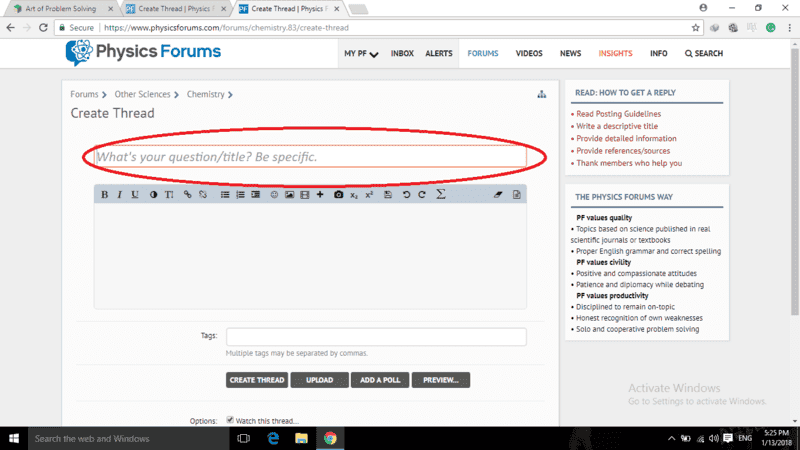Insert an unordered bullet list
Image resolution: width=800 pixels, height=450 pixels.
coord(224,194)
